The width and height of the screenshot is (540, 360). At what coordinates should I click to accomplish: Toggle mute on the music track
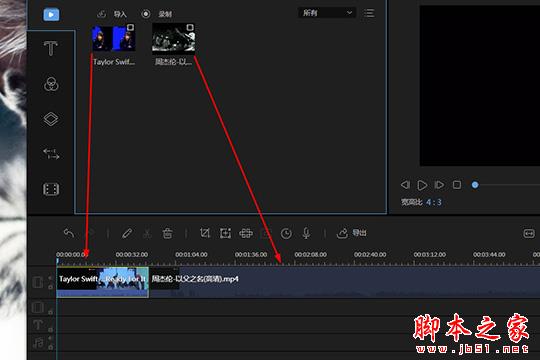point(50,338)
